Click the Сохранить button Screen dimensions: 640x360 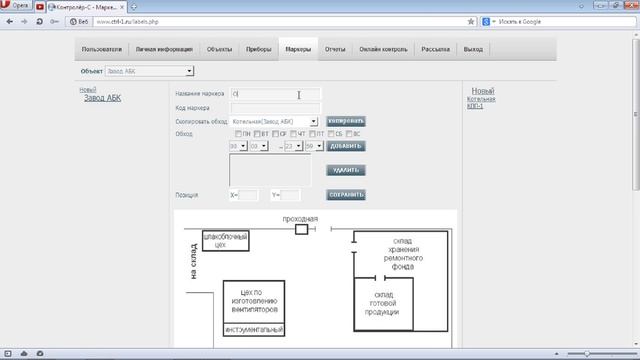coord(346,195)
